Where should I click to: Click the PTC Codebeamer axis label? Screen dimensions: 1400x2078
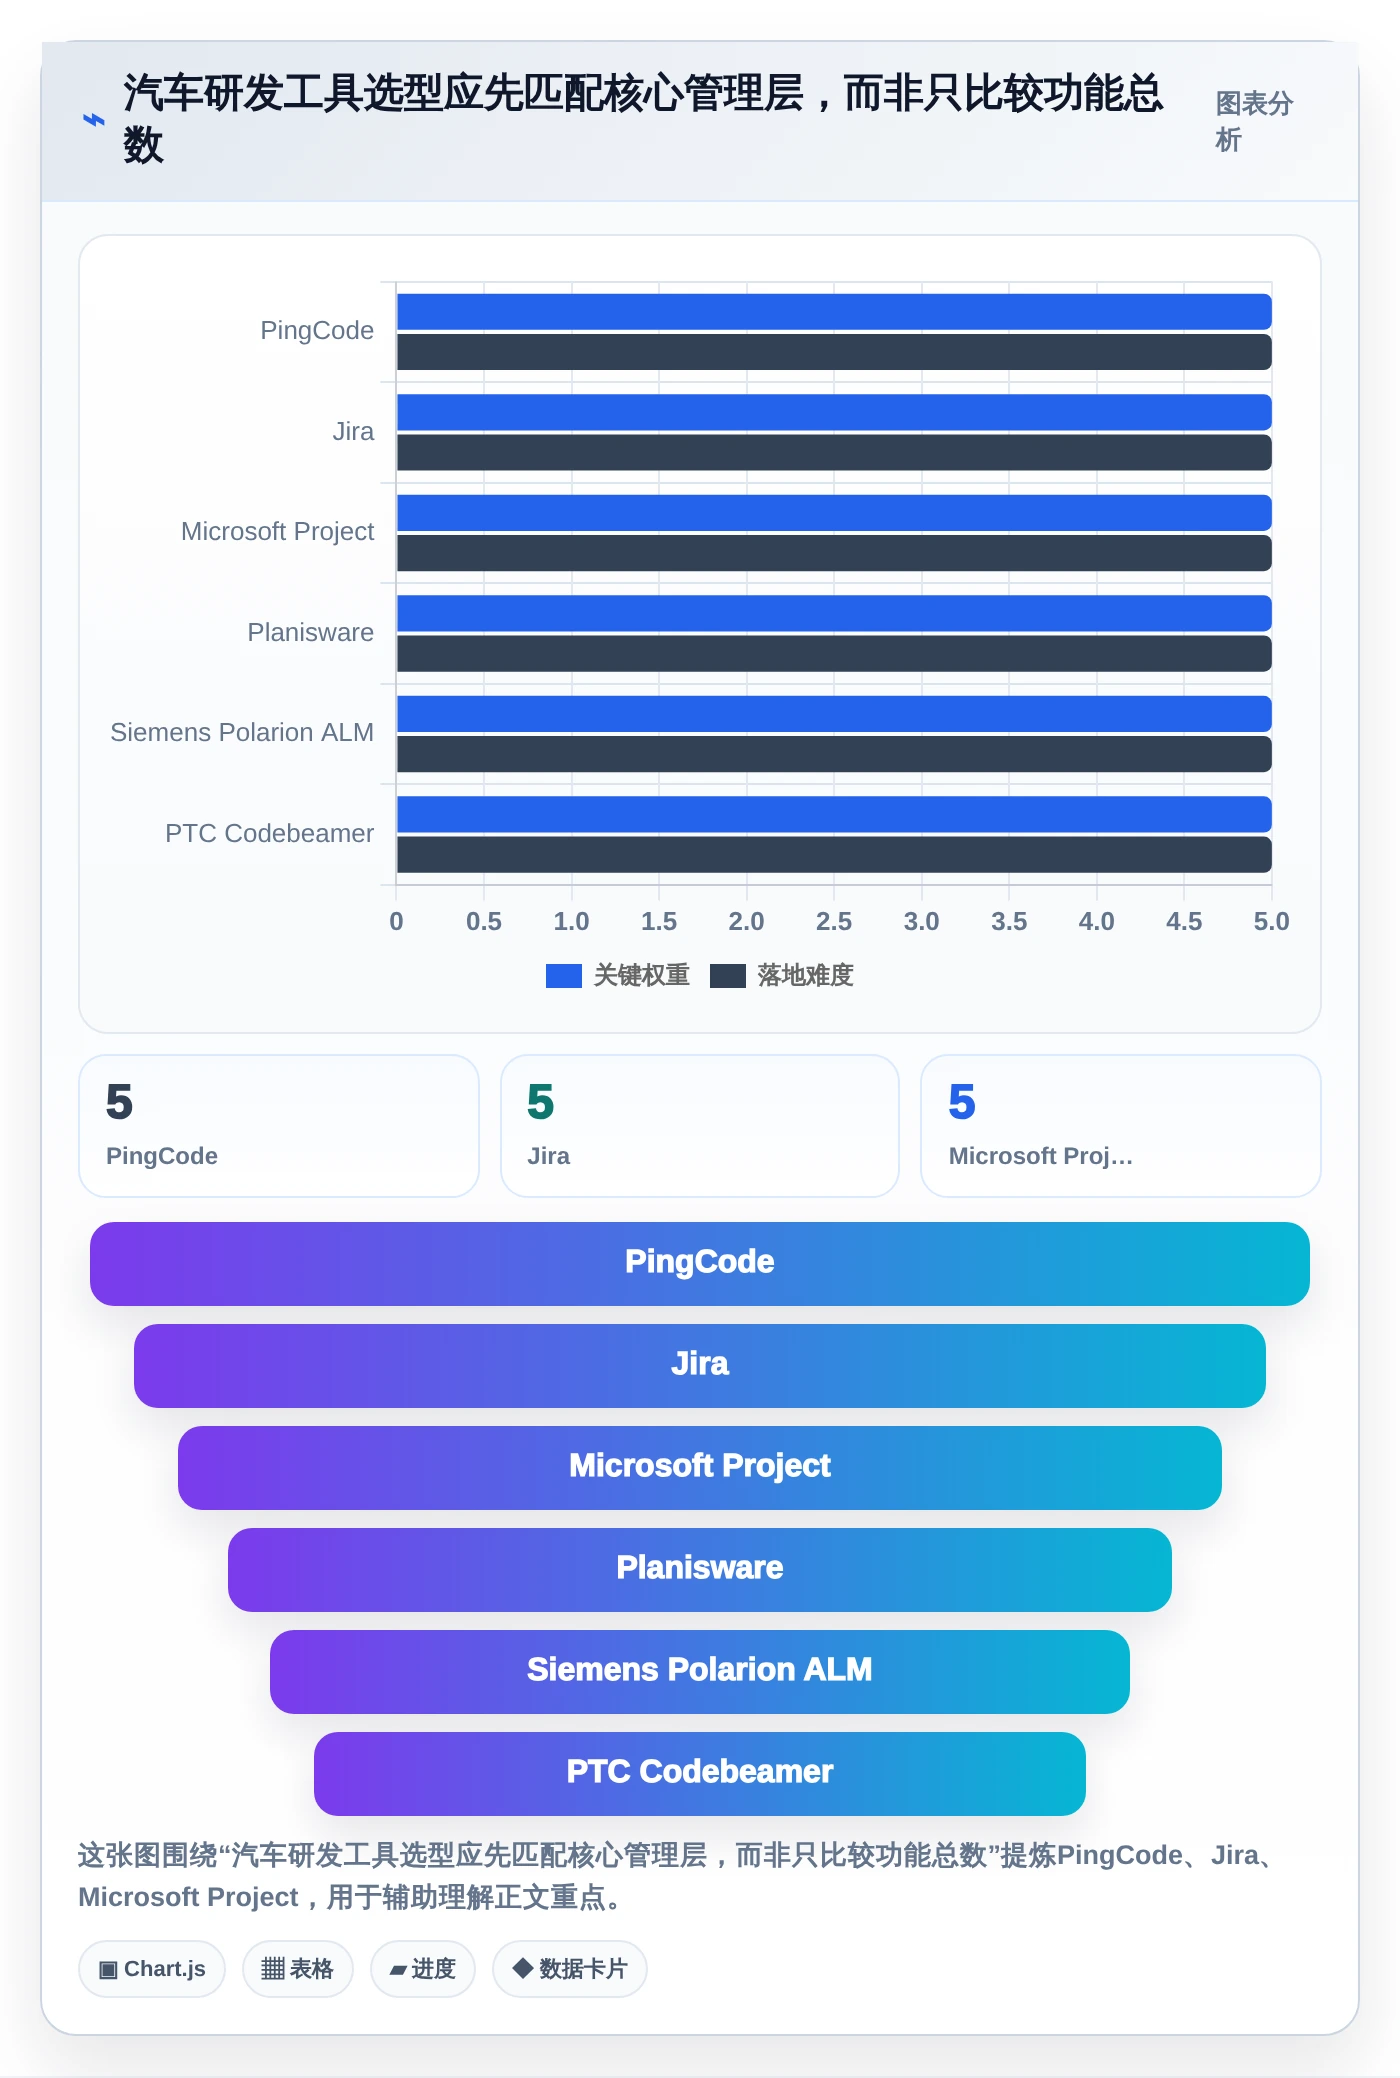coord(269,833)
